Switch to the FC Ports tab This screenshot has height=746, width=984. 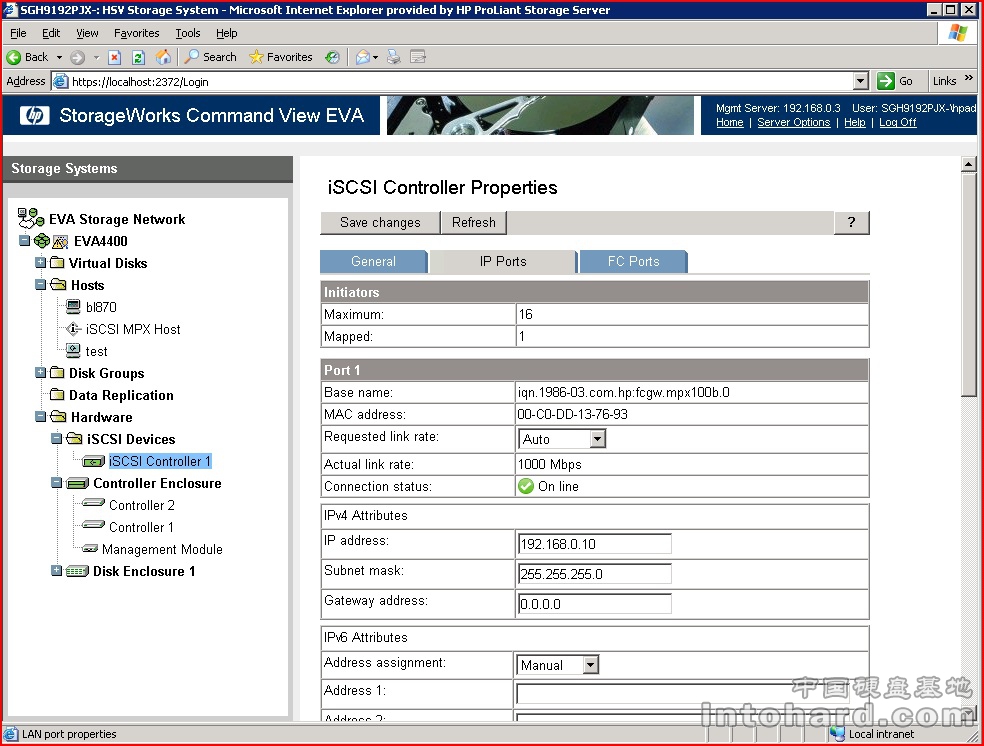[x=633, y=262]
